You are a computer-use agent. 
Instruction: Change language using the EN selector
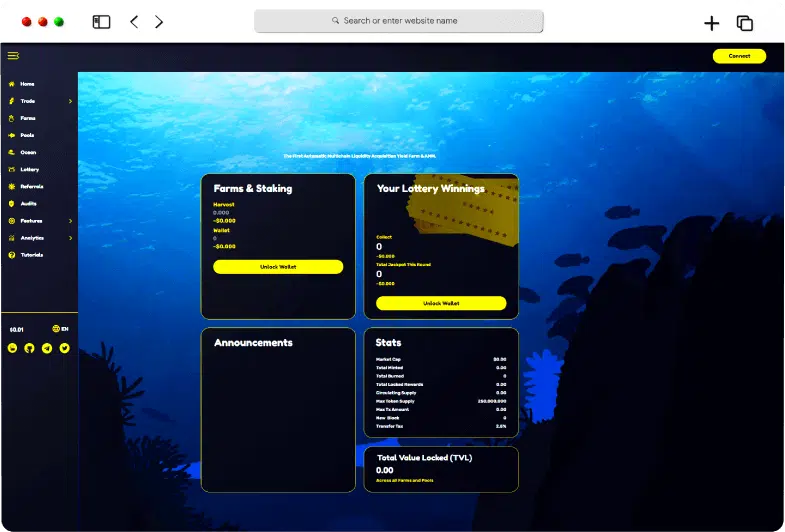click(61, 329)
